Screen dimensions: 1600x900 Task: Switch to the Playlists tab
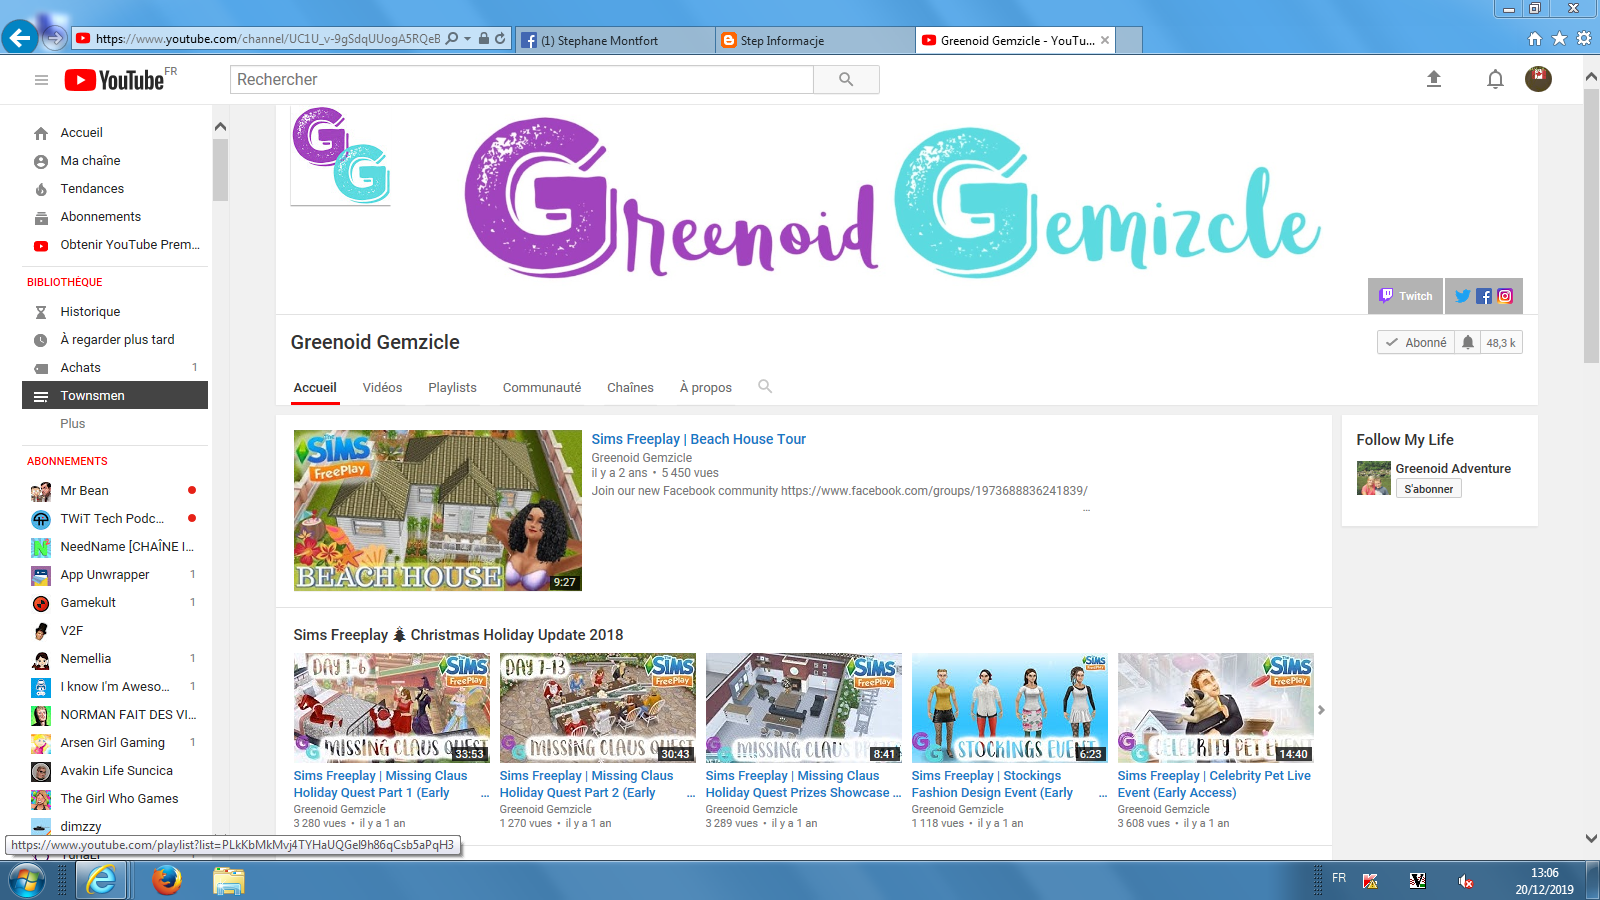pyautogui.click(x=452, y=388)
